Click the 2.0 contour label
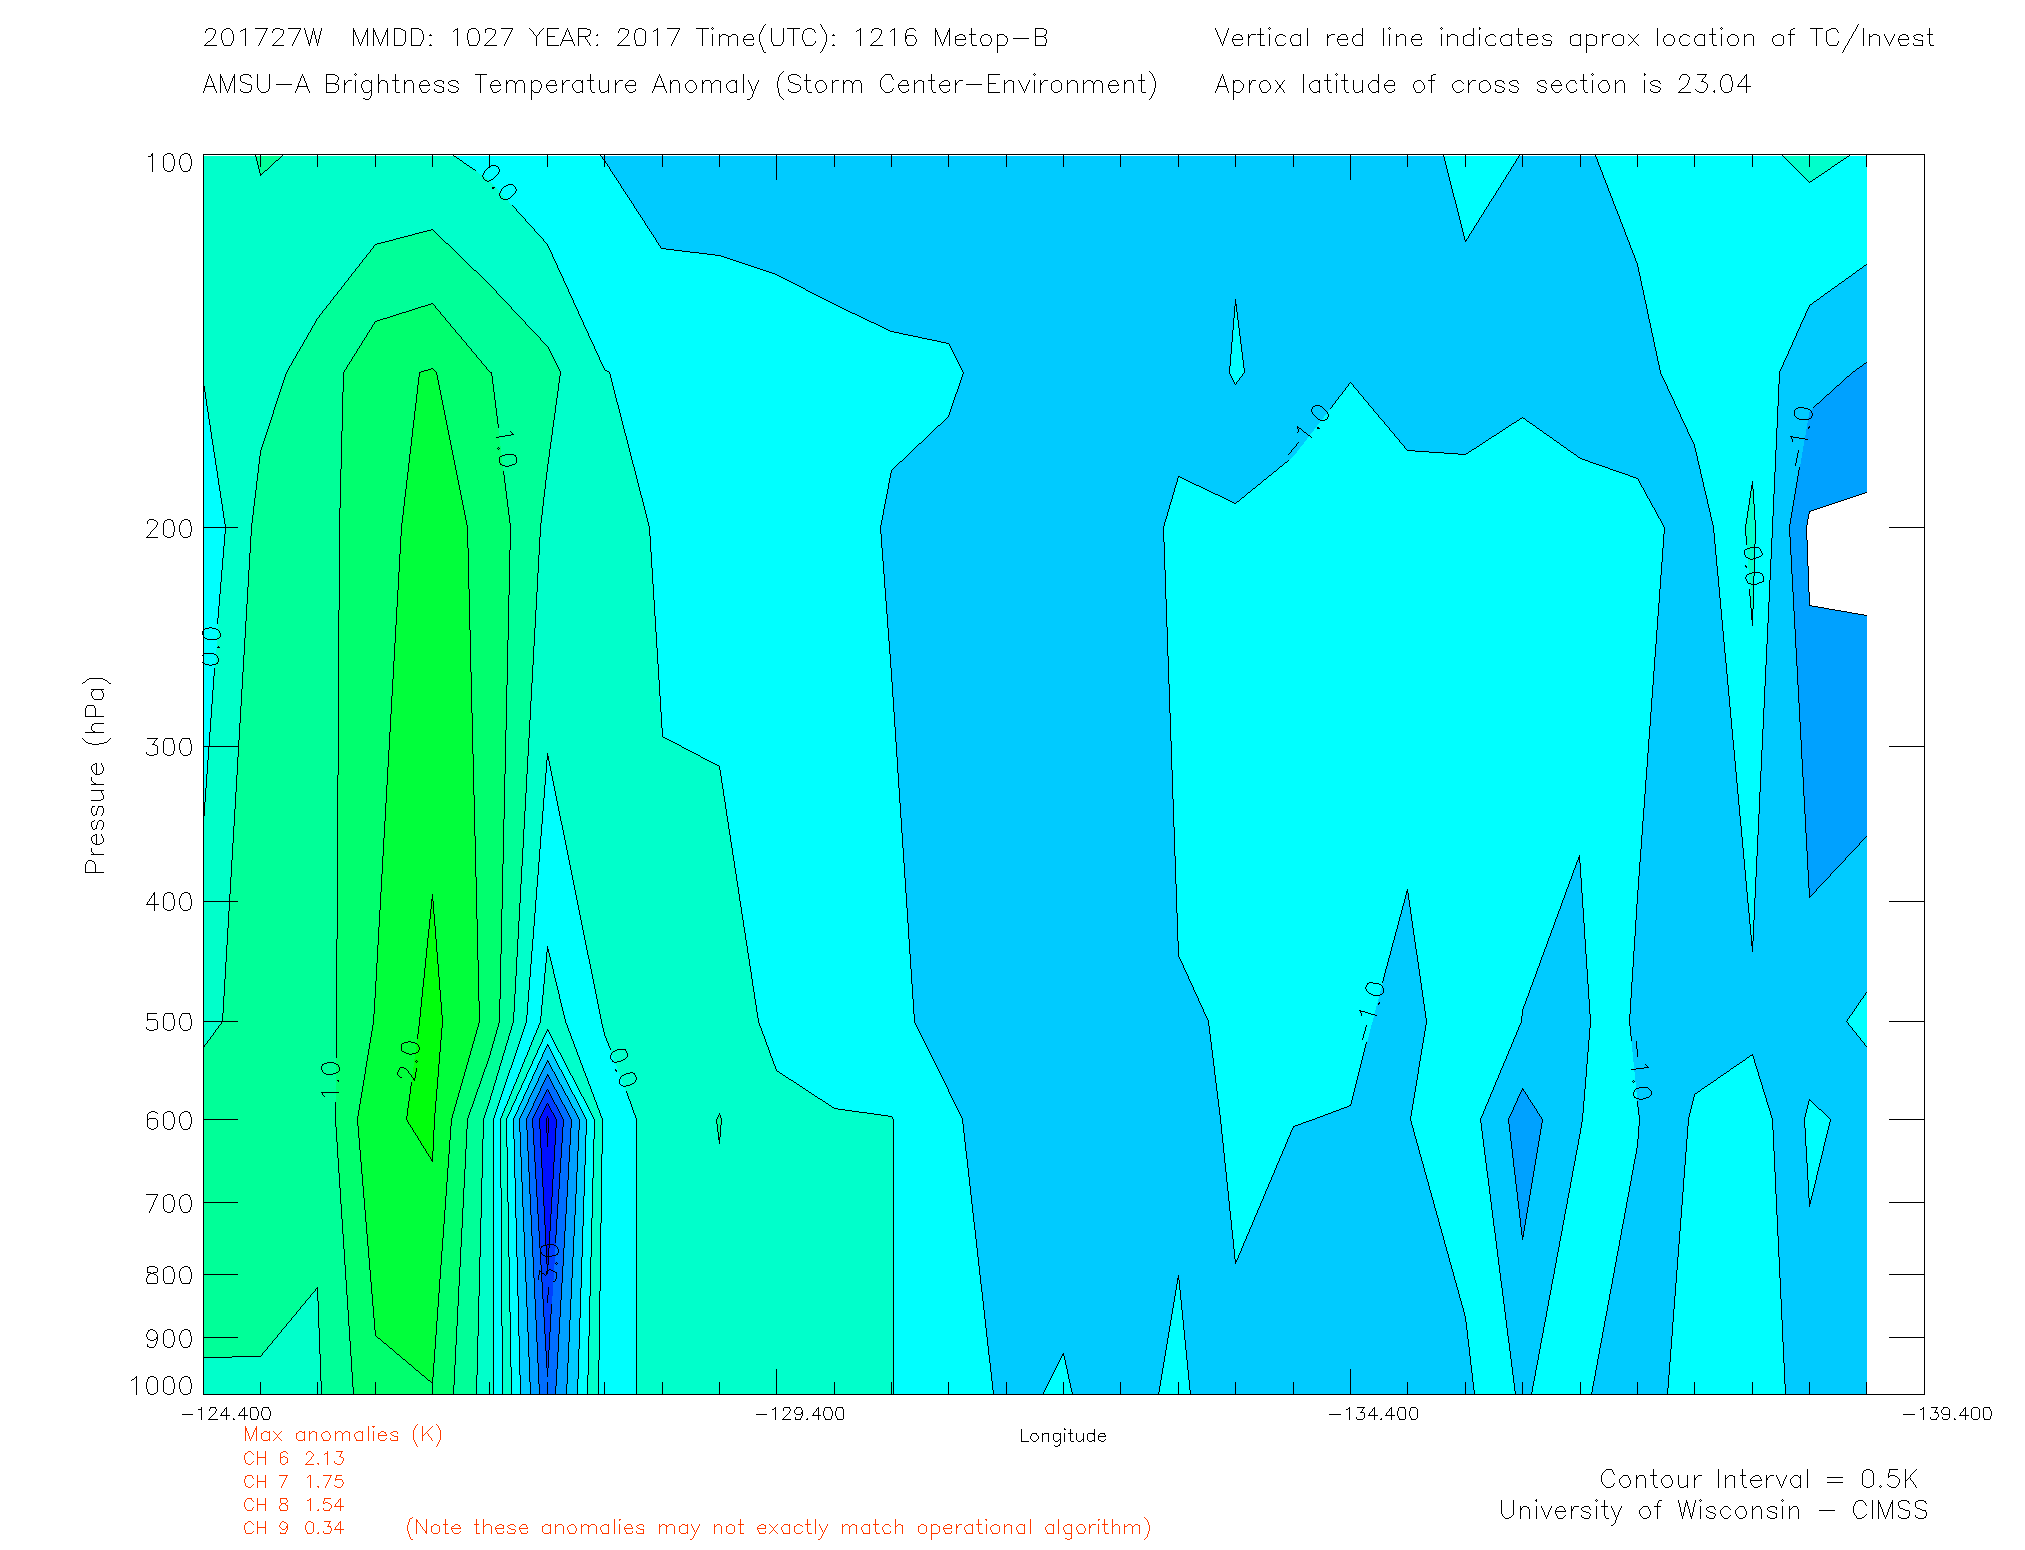The image size is (2025, 1550). click(x=409, y=1060)
